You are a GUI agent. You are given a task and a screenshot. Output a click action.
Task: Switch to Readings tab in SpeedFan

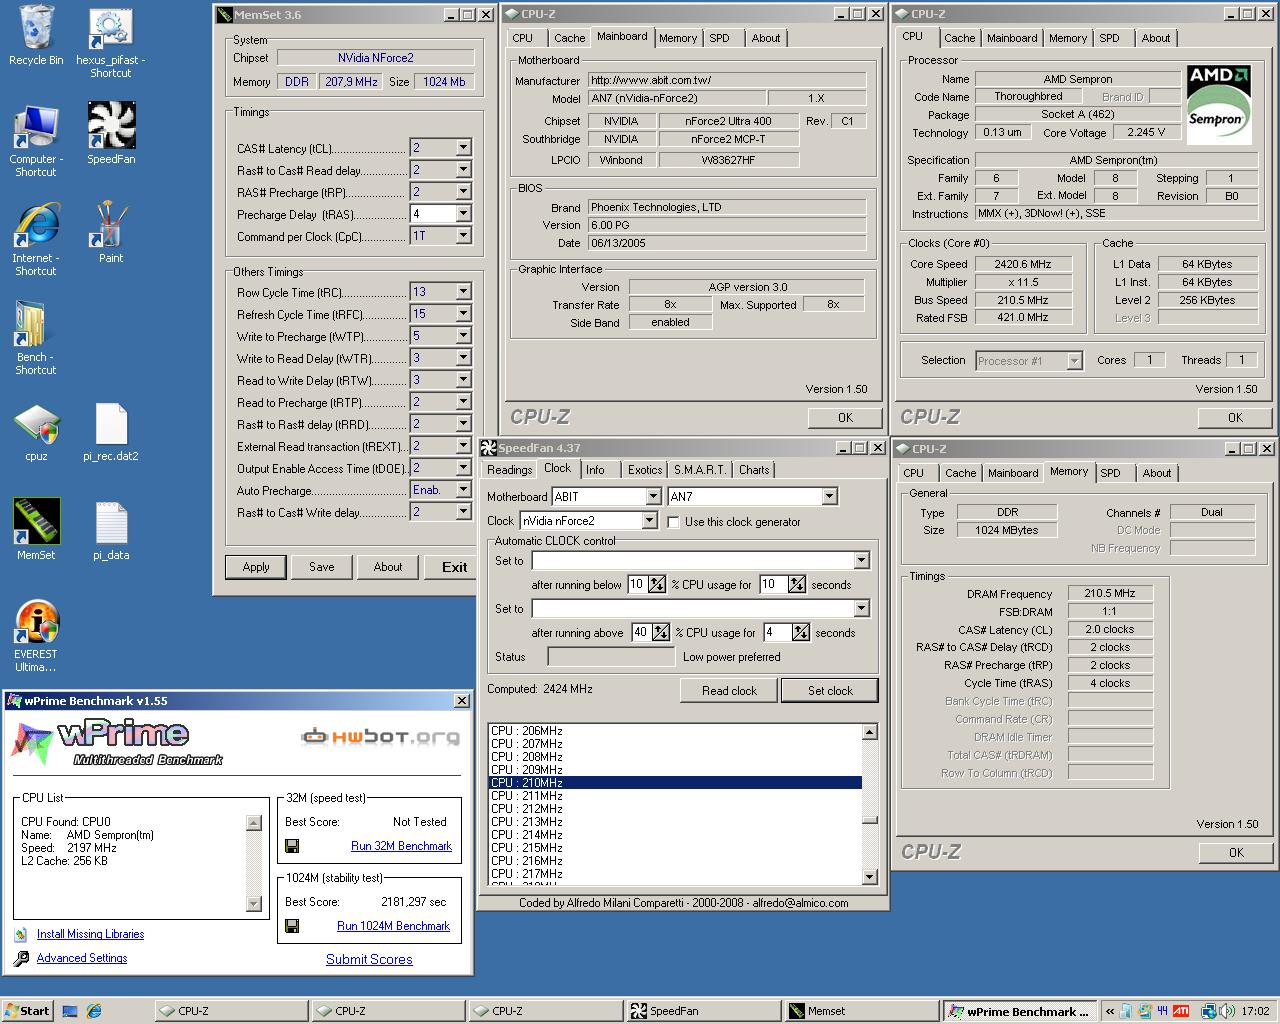tap(510, 470)
